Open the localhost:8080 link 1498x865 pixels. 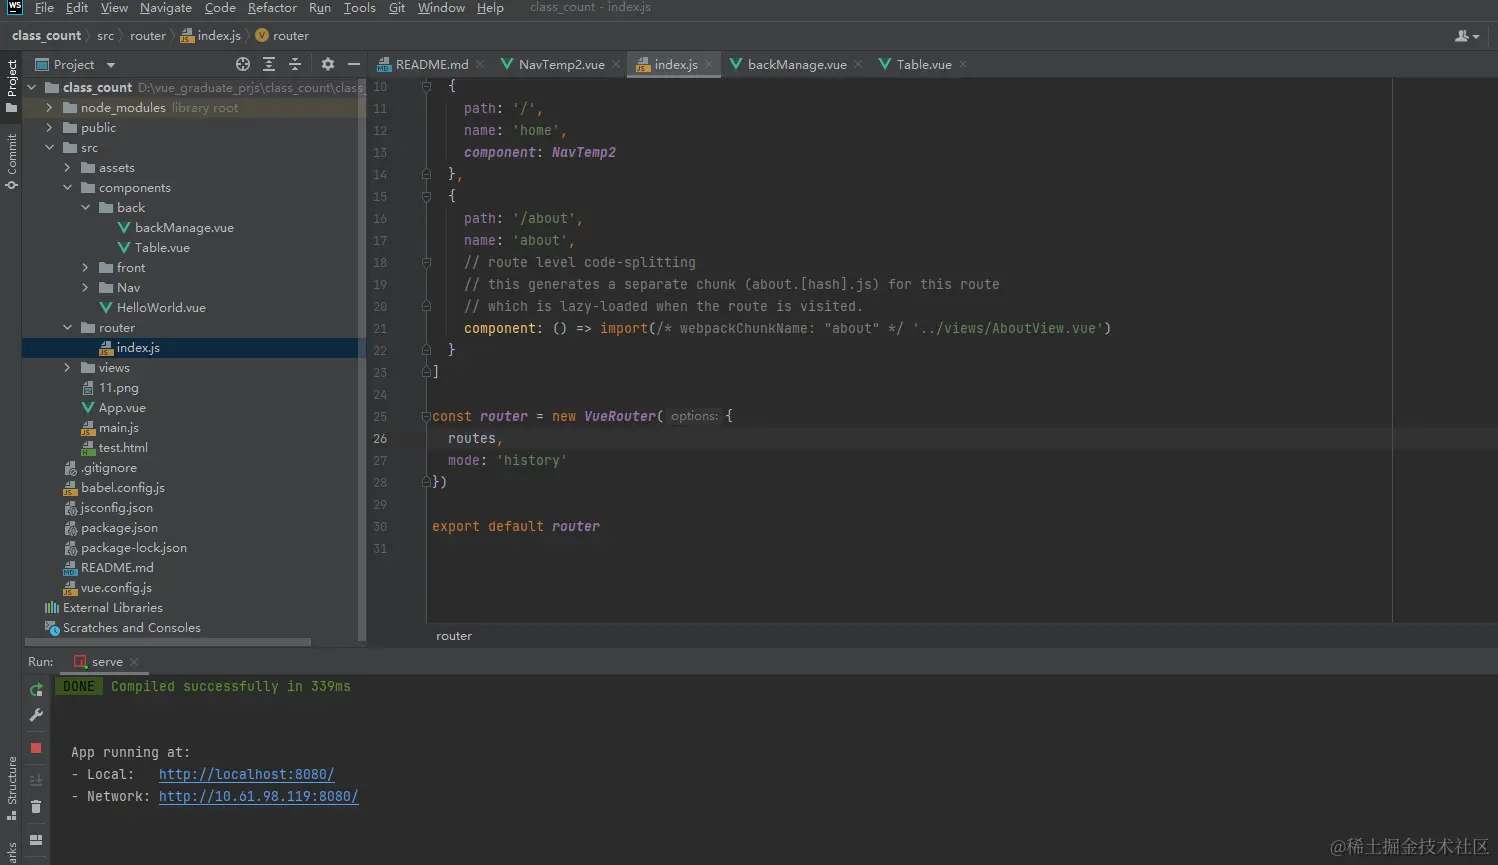click(x=246, y=774)
